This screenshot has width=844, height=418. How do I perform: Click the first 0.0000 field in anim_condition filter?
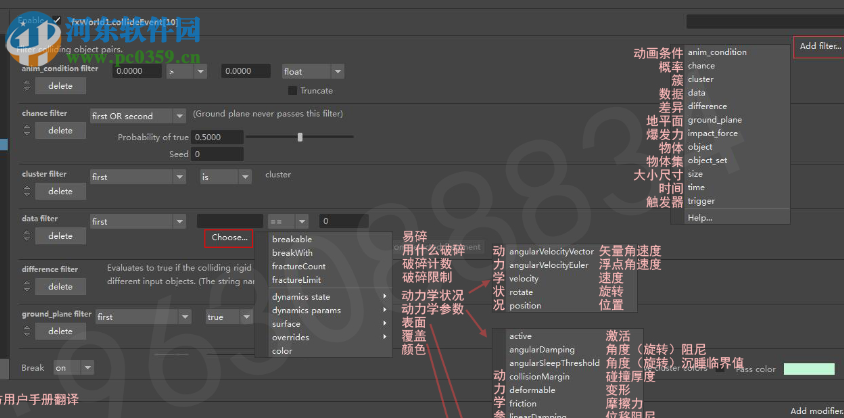click(137, 71)
